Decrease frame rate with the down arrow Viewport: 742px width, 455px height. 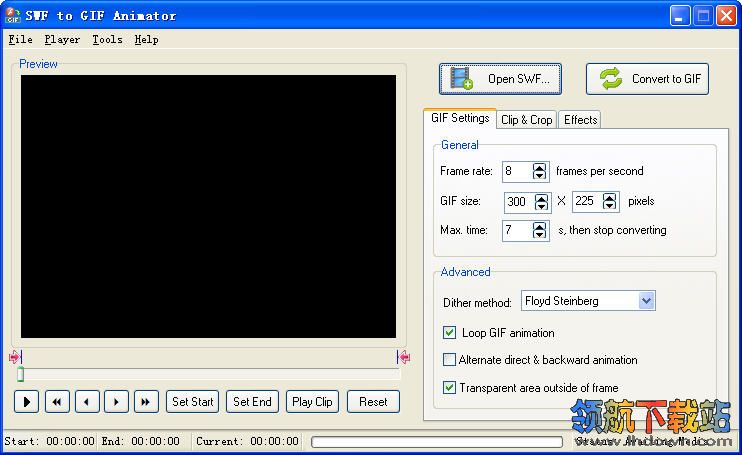[x=539, y=175]
